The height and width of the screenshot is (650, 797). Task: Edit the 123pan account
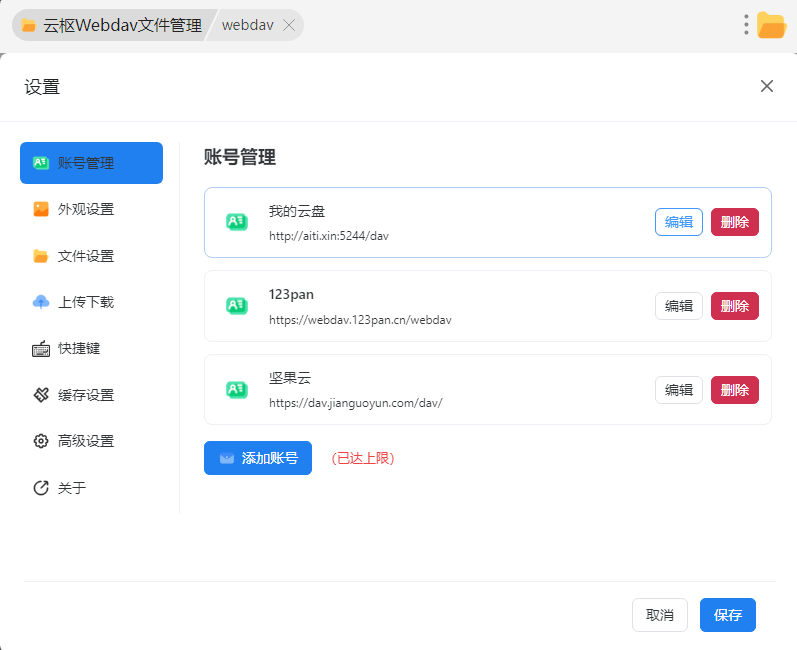(x=678, y=306)
